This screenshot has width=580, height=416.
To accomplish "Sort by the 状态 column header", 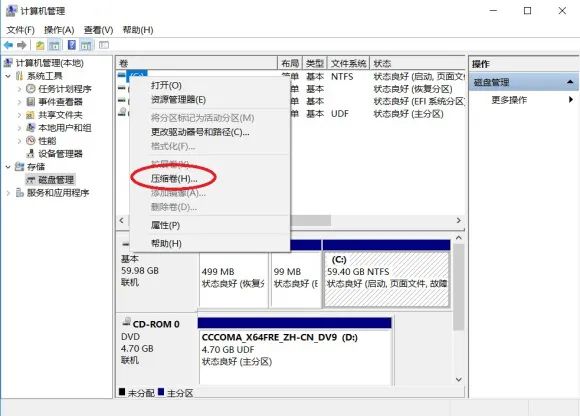I will pyautogui.click(x=418, y=63).
